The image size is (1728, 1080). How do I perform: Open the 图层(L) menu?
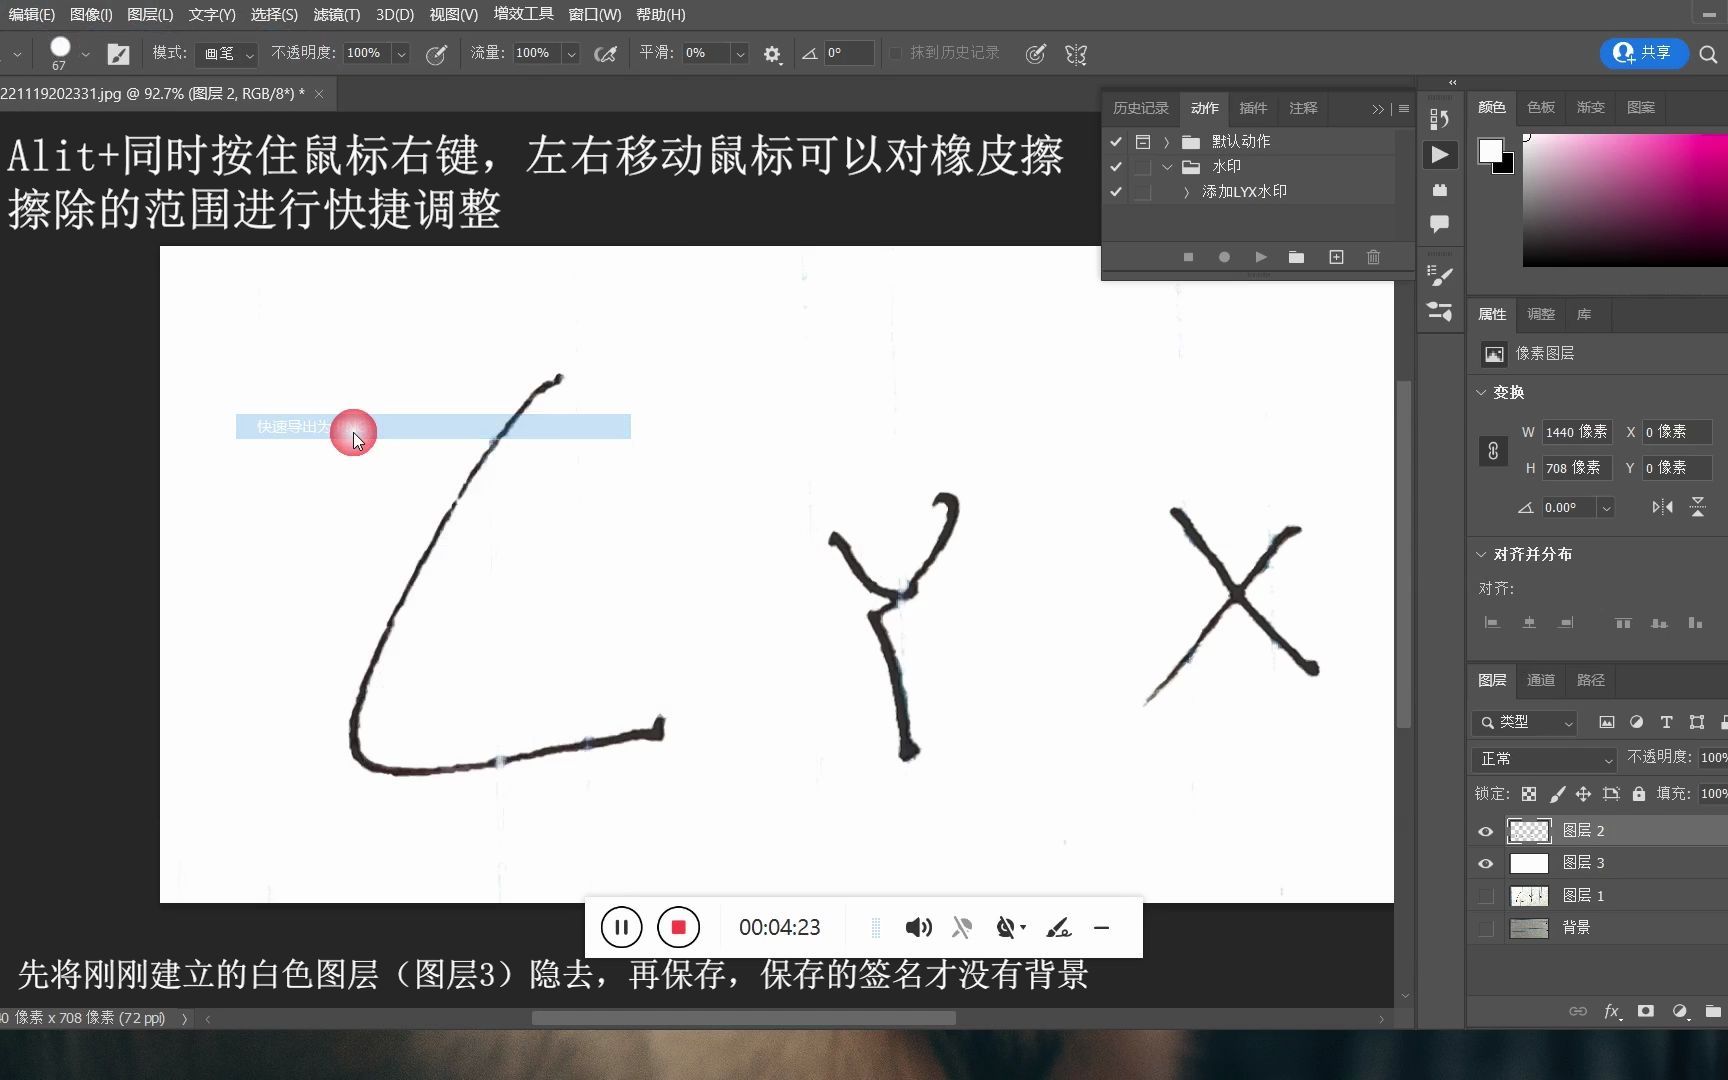[x=150, y=14]
